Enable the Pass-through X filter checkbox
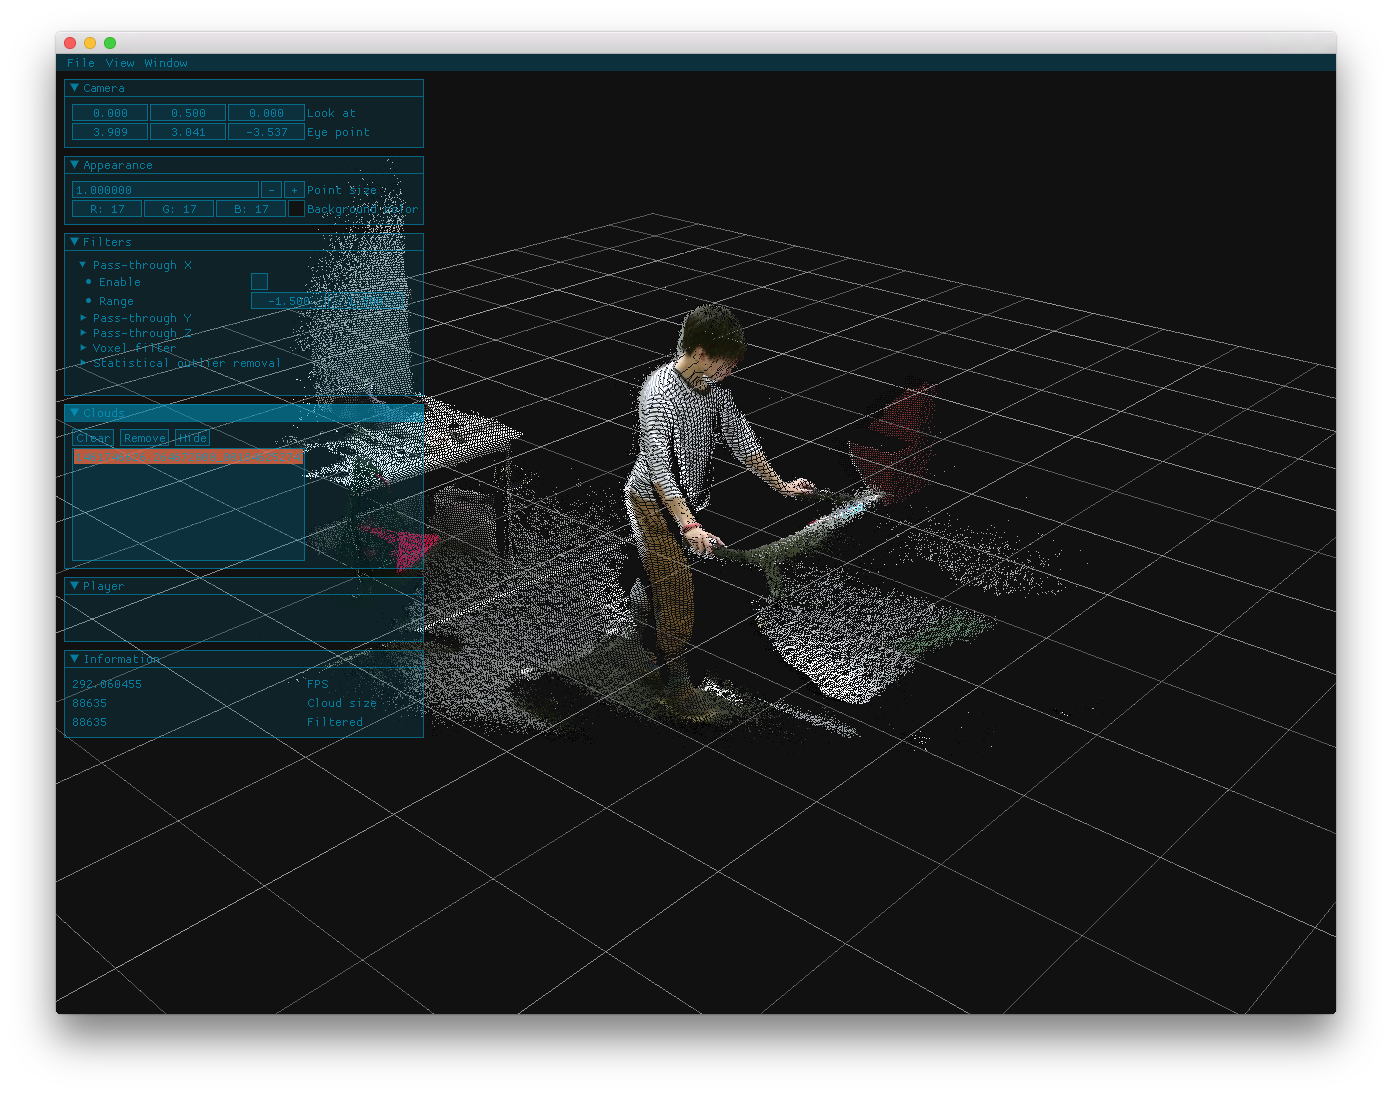The height and width of the screenshot is (1094, 1392). [259, 282]
